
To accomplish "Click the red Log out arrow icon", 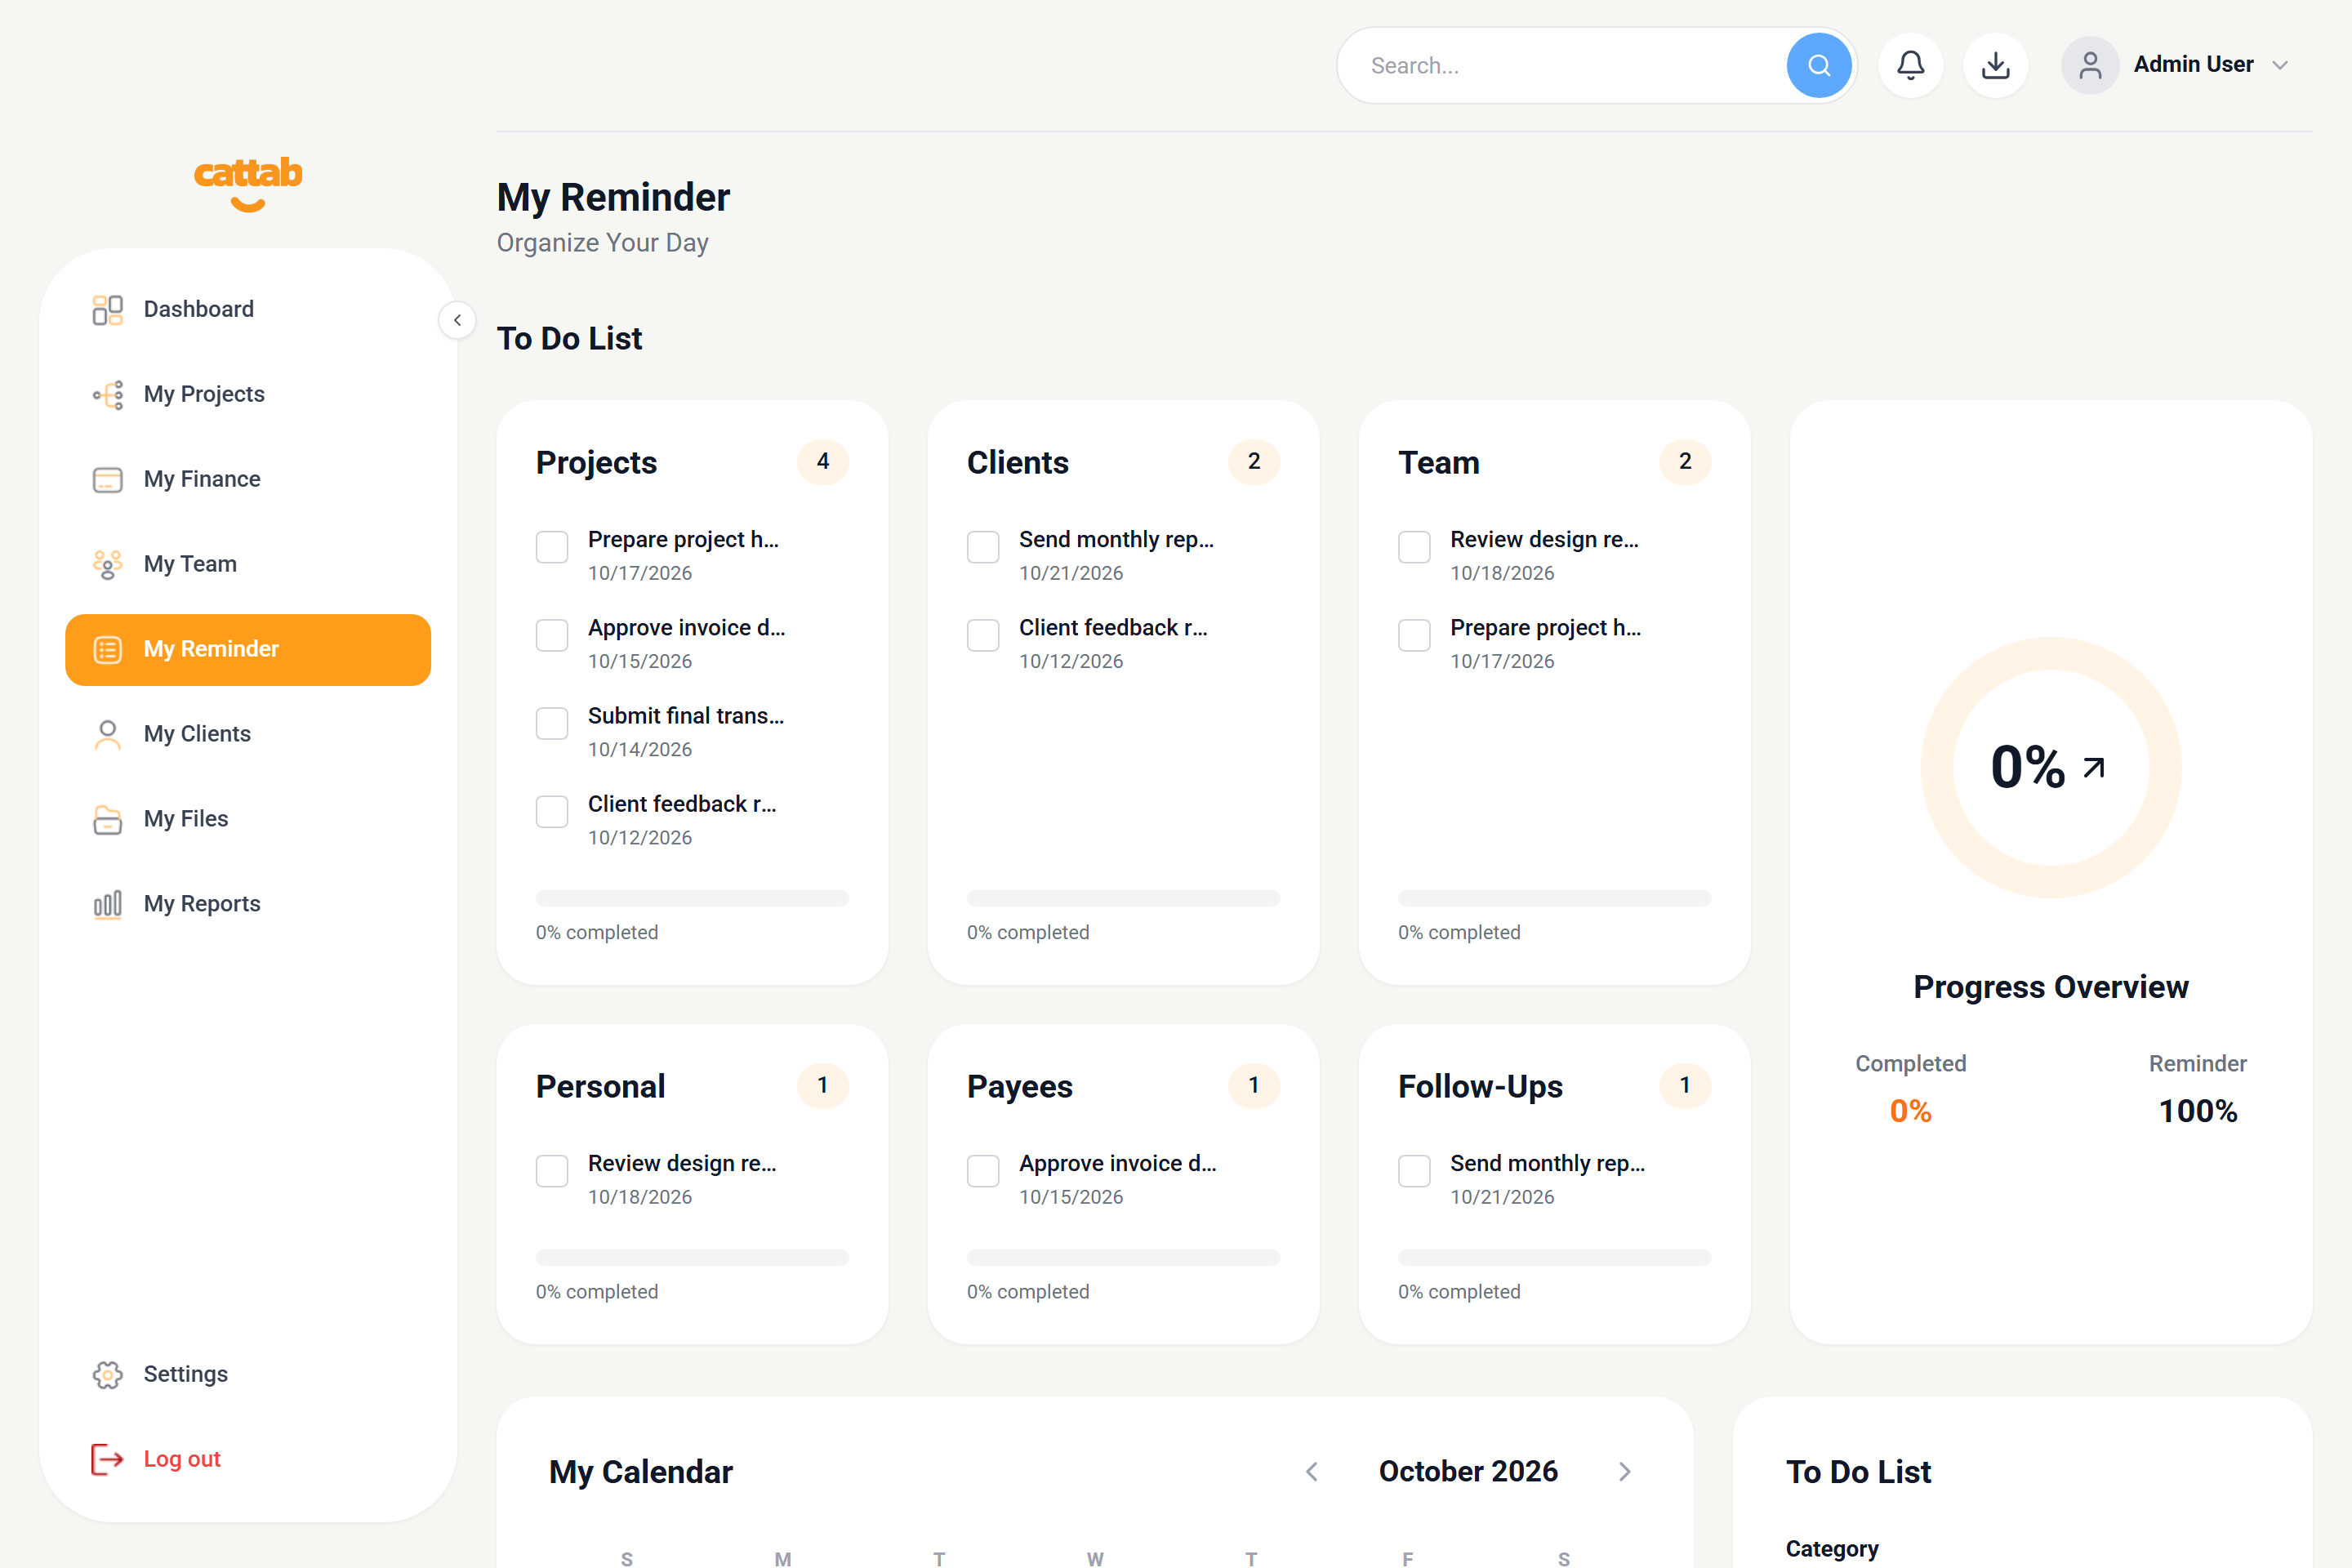I will [107, 1460].
